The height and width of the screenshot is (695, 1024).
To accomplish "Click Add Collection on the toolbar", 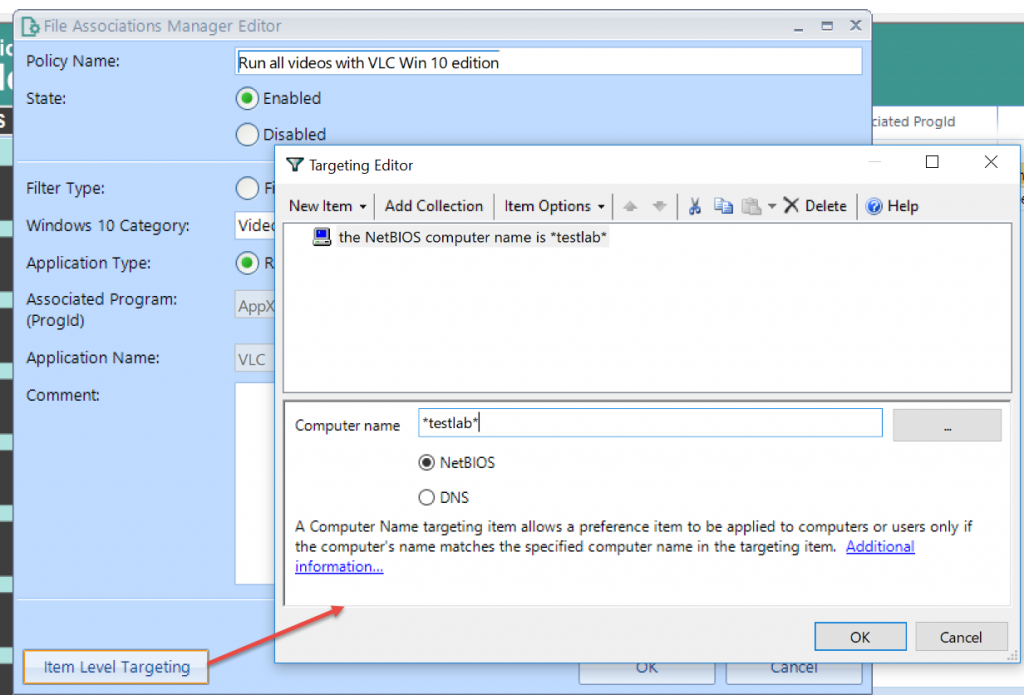I will pyautogui.click(x=433, y=206).
